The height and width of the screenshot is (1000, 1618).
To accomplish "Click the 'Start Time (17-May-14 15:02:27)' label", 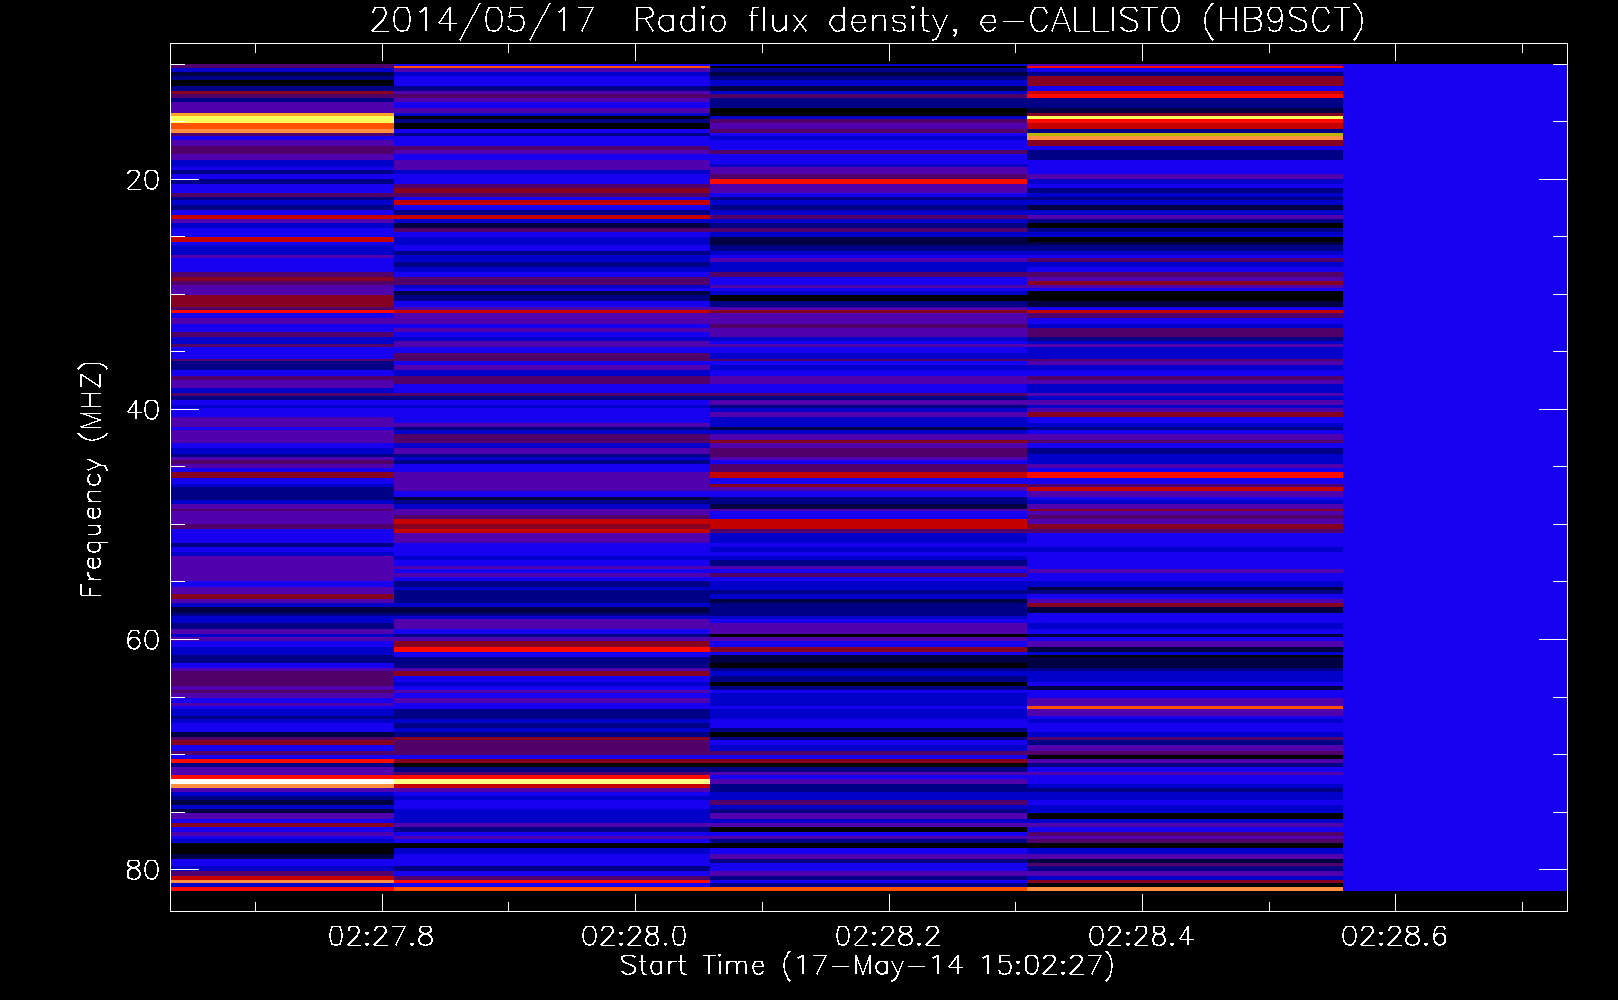I will (867, 966).
